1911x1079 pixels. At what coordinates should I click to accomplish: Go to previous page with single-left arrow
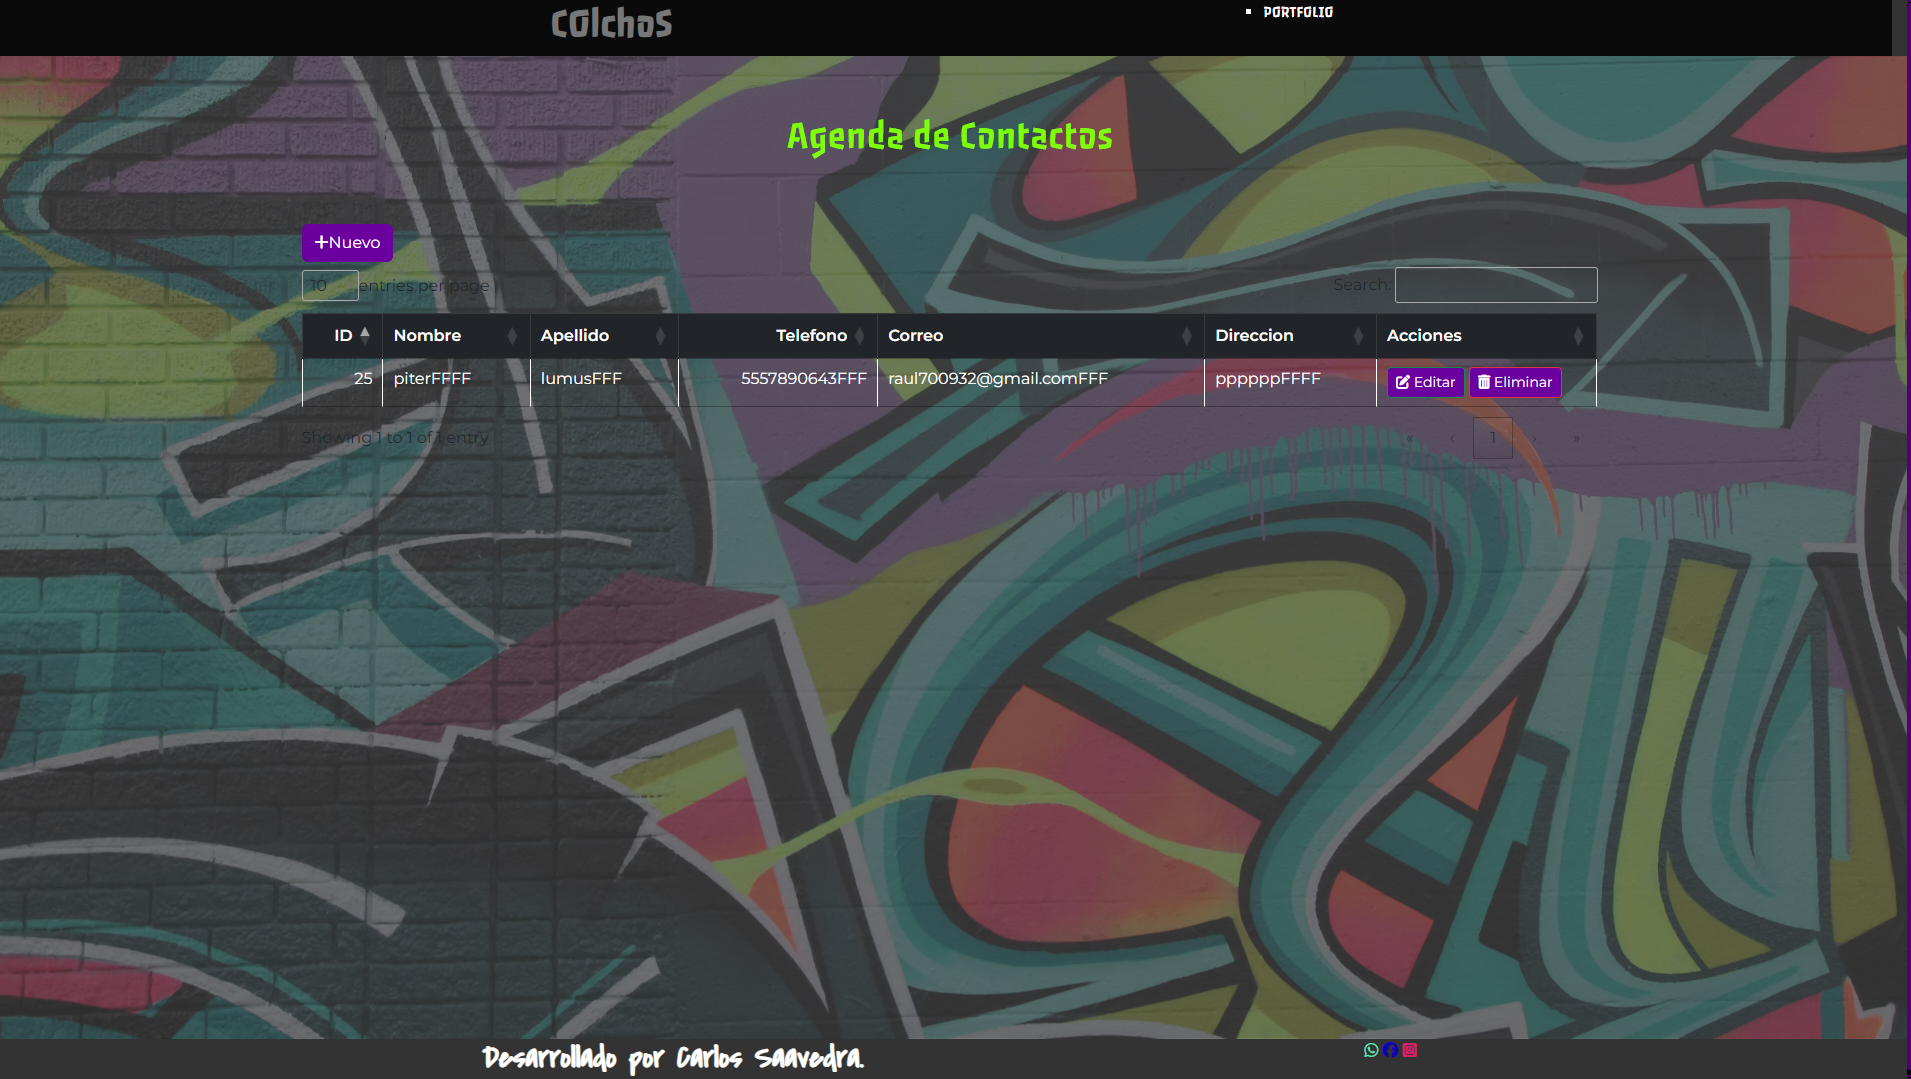(x=1452, y=438)
